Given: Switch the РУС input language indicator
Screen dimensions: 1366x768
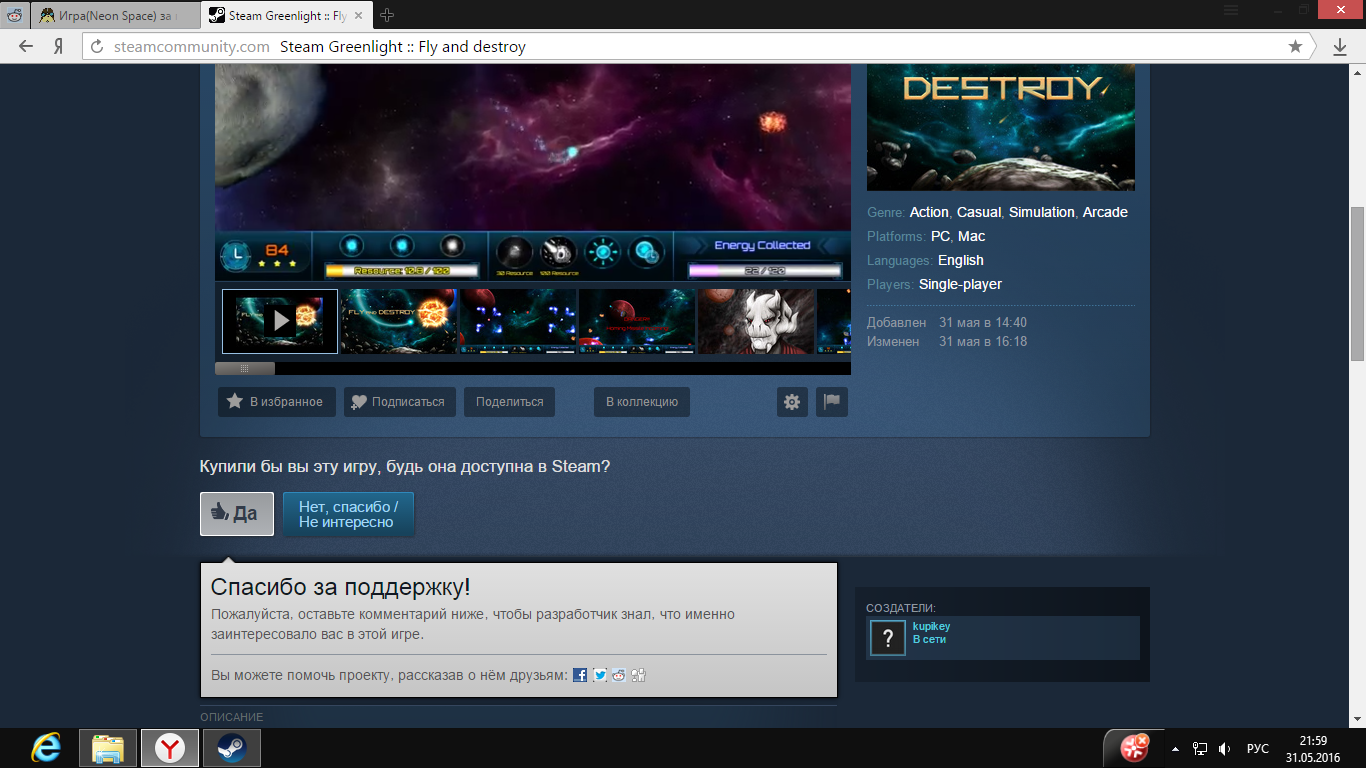Looking at the screenshot, I should [1258, 749].
